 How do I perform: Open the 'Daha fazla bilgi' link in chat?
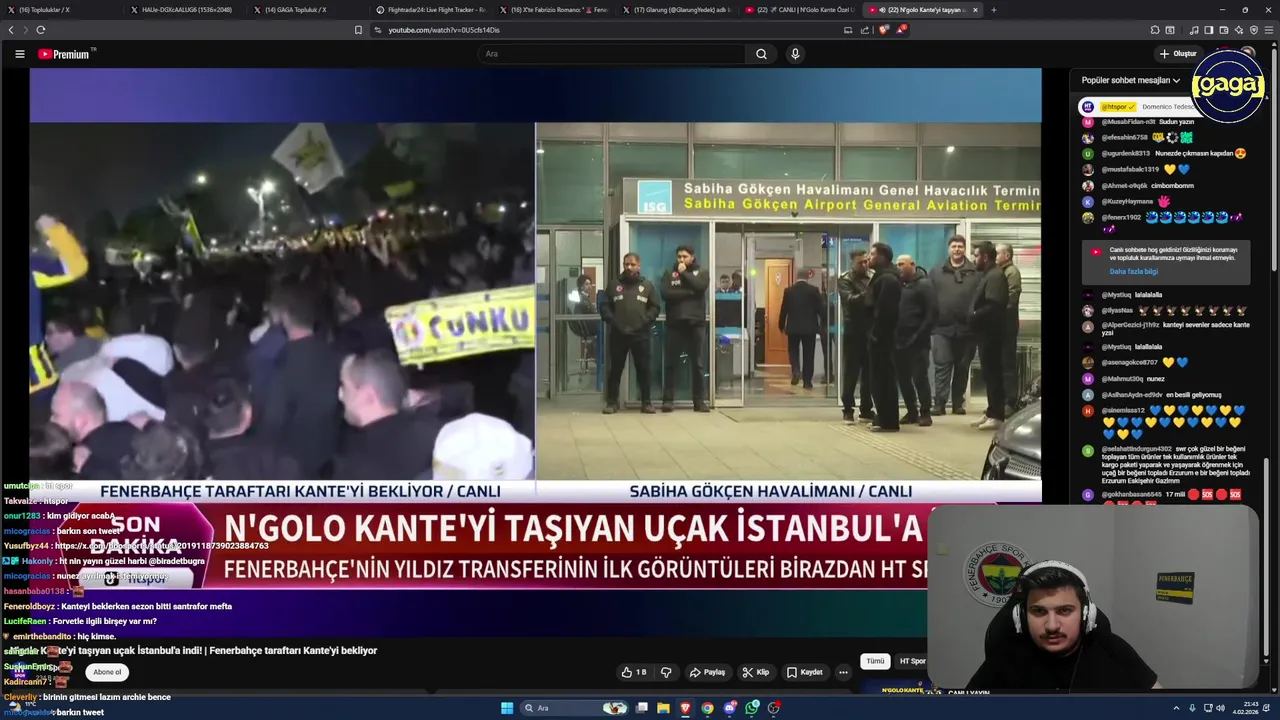pos(1133,271)
